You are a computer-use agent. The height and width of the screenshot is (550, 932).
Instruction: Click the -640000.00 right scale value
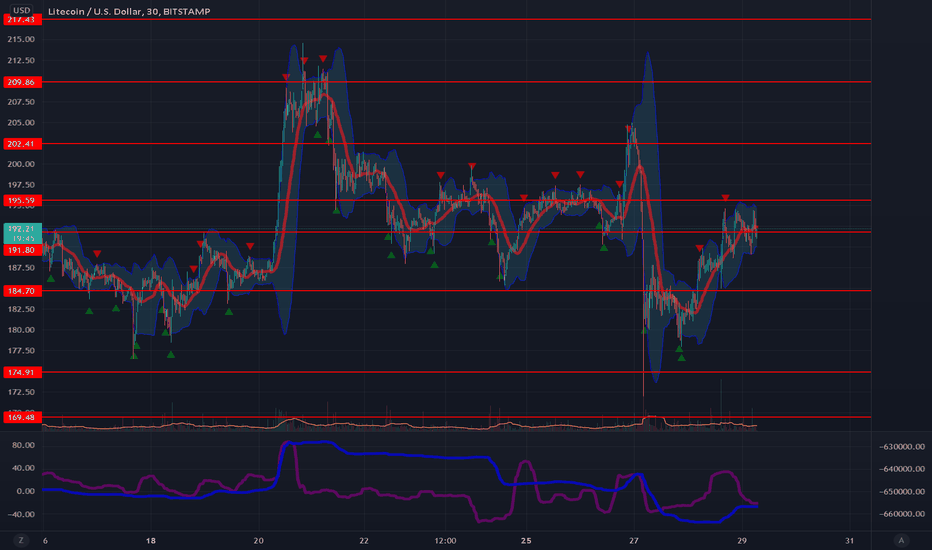[x=902, y=469]
